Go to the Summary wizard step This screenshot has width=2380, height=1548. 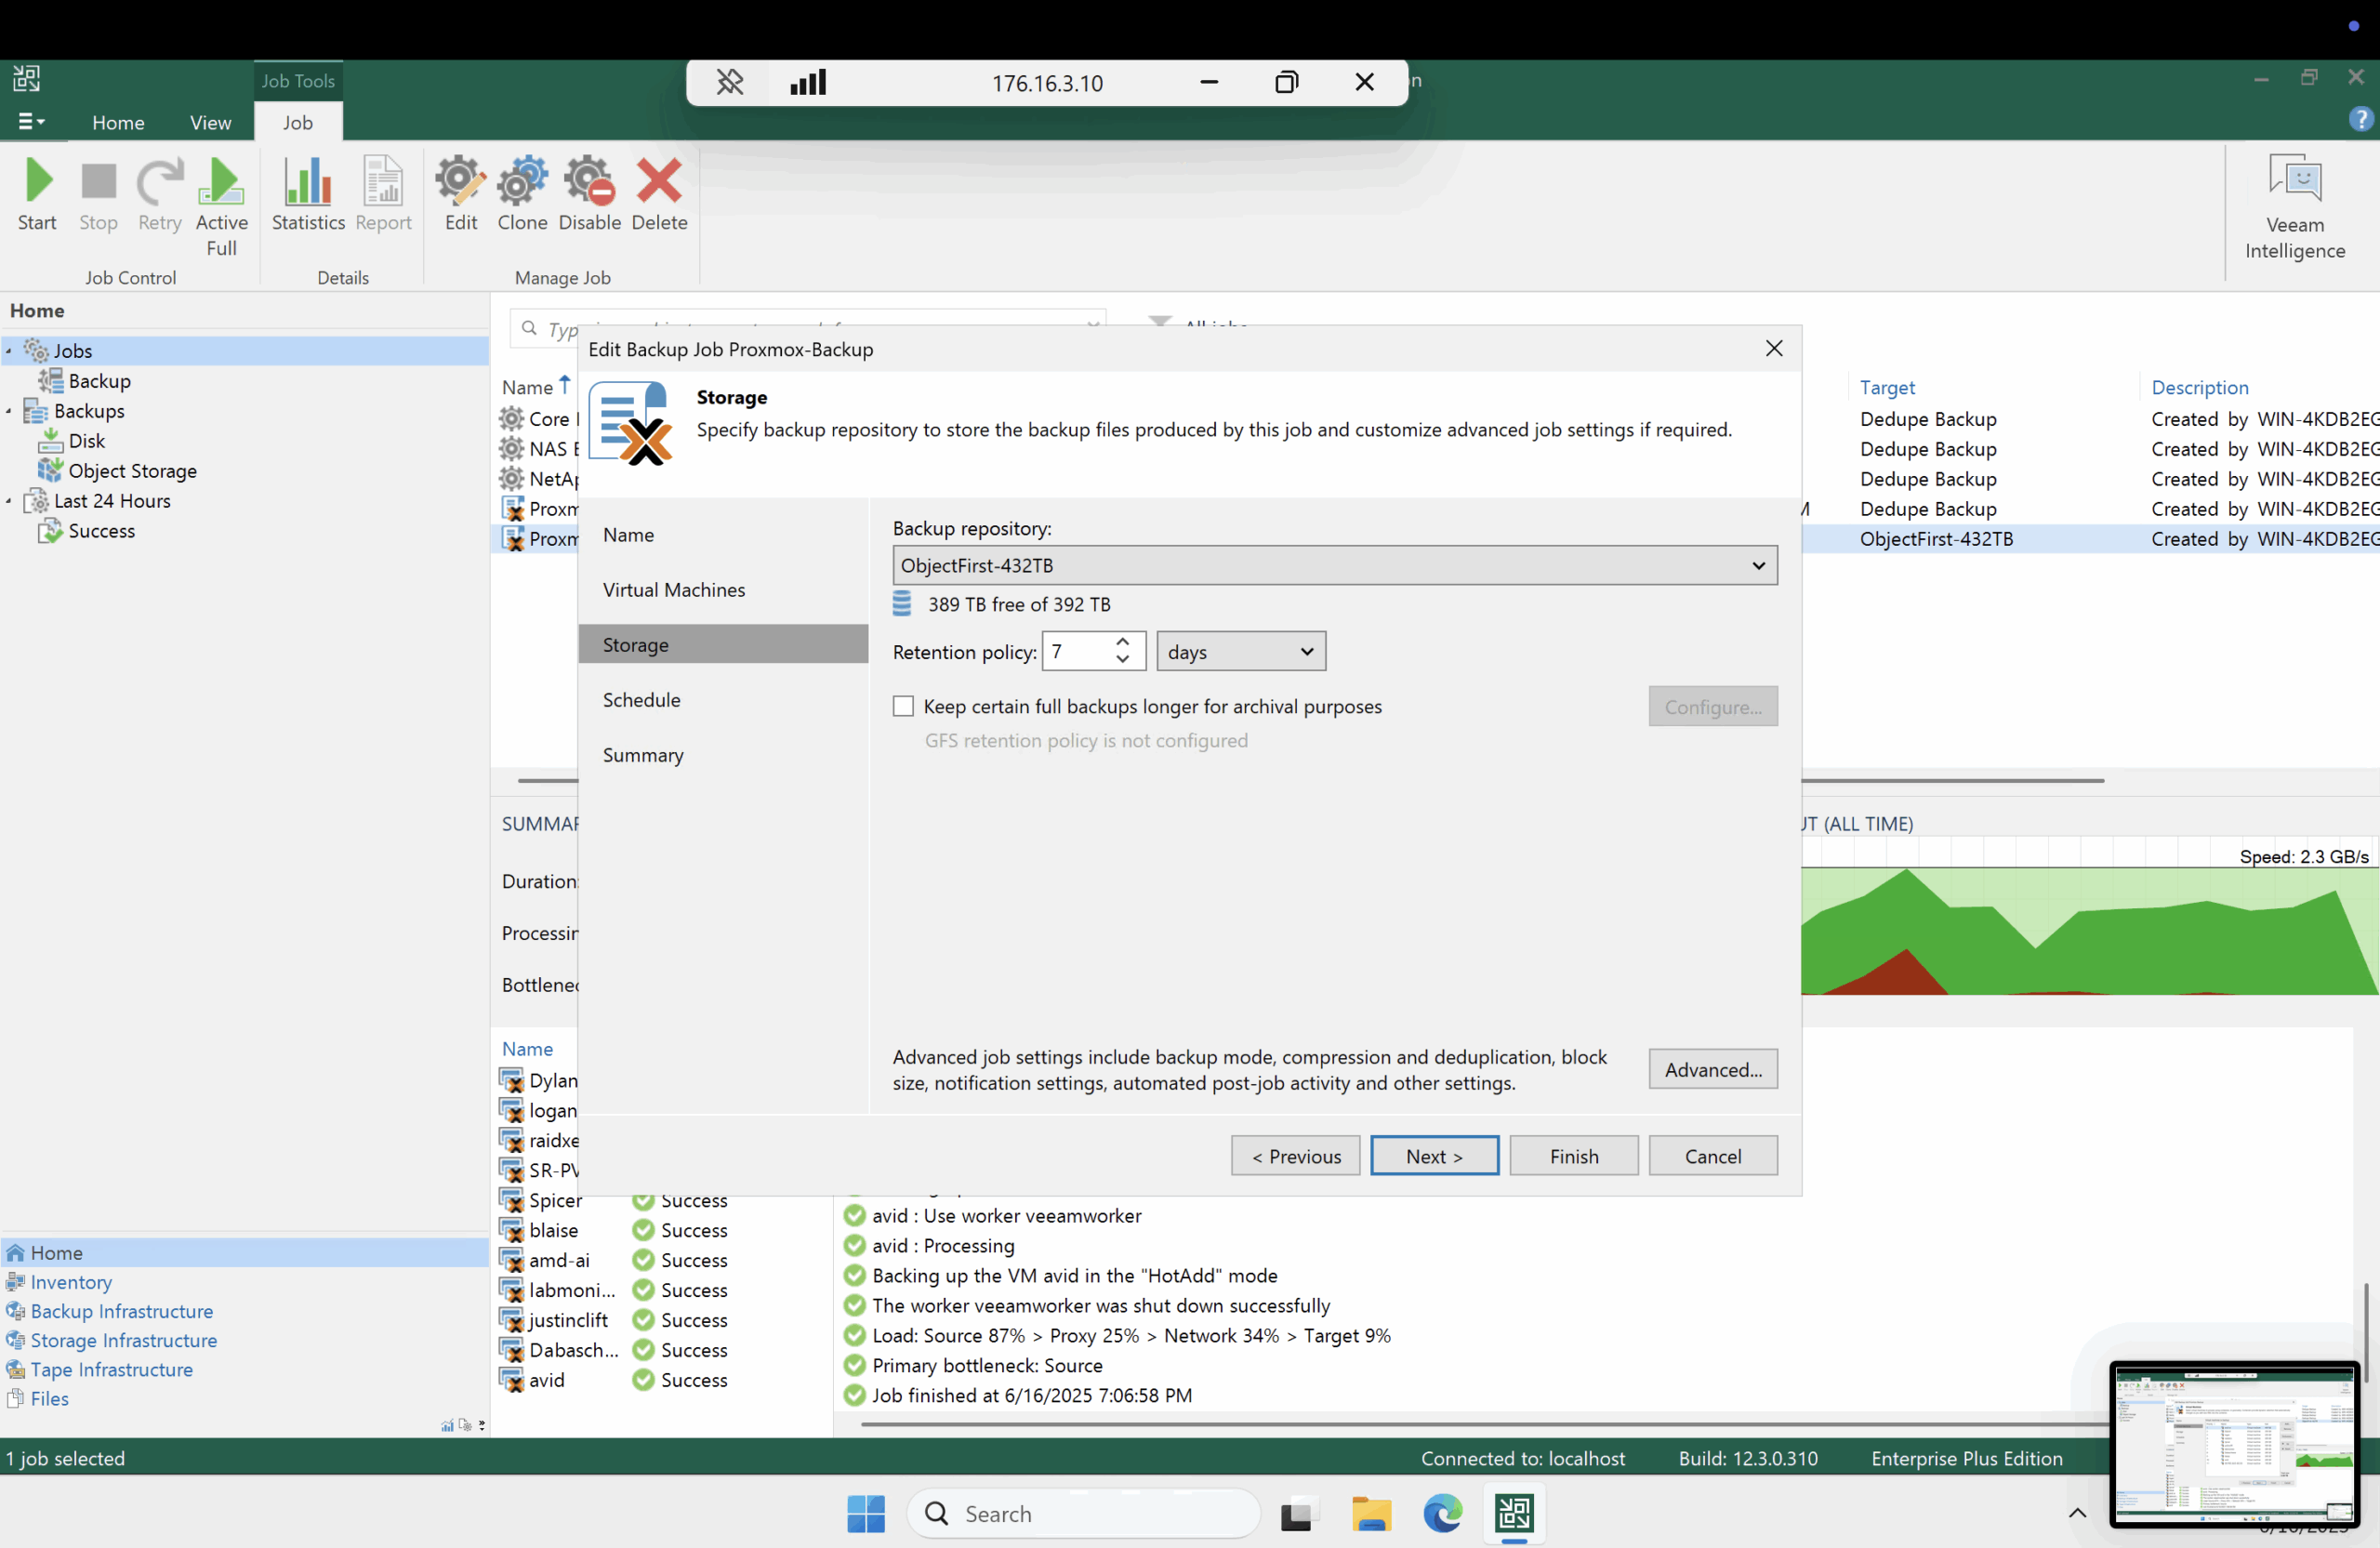tap(723, 755)
